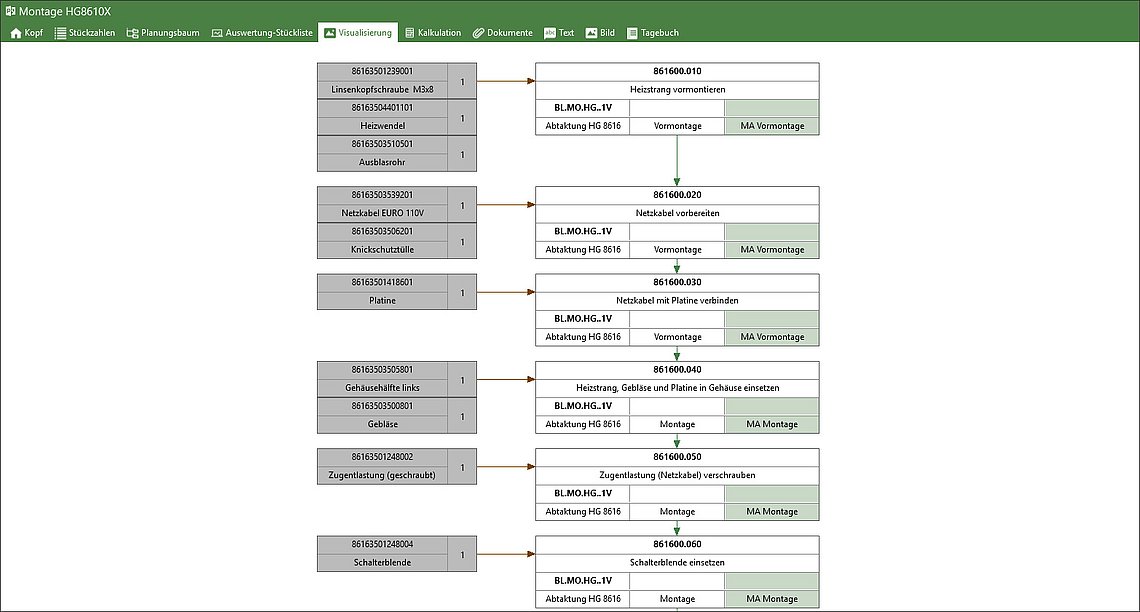Viewport: 1140px width, 612px height.
Task: Click the Dokumente paperclip icon
Action: tap(478, 33)
